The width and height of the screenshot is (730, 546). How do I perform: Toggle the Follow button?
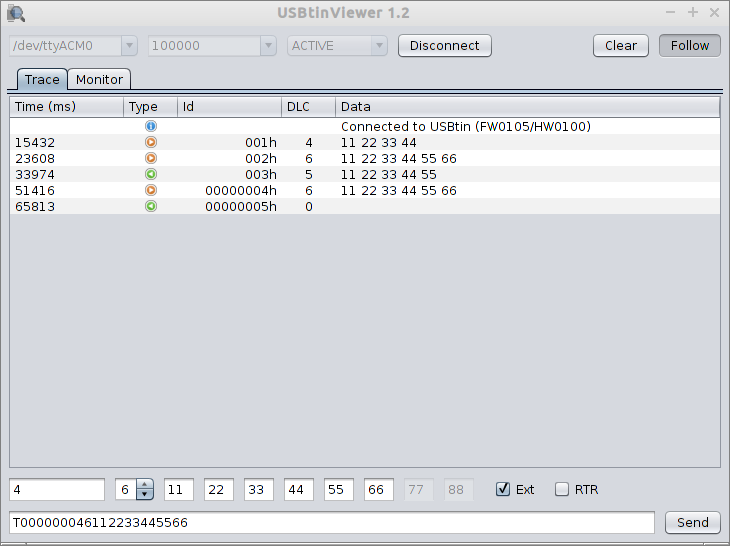tap(689, 46)
